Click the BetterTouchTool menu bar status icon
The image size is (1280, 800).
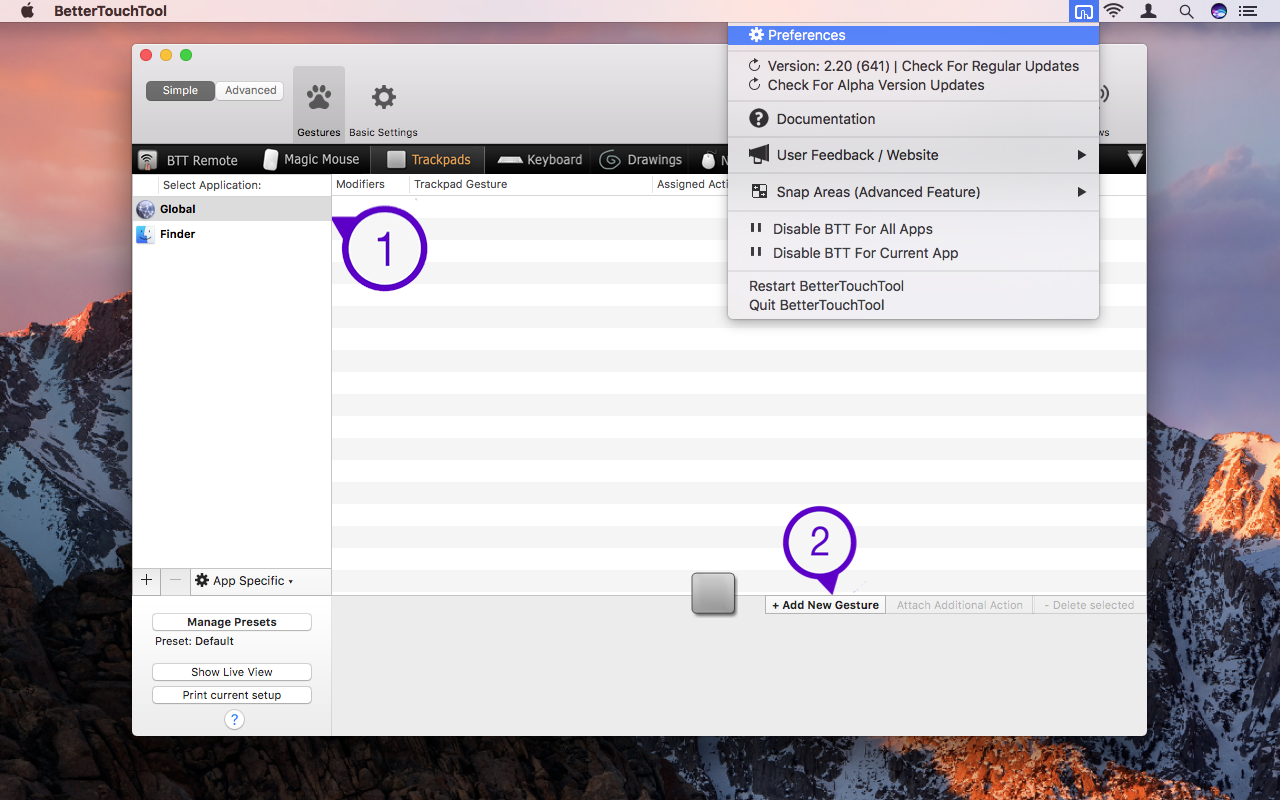point(1082,11)
